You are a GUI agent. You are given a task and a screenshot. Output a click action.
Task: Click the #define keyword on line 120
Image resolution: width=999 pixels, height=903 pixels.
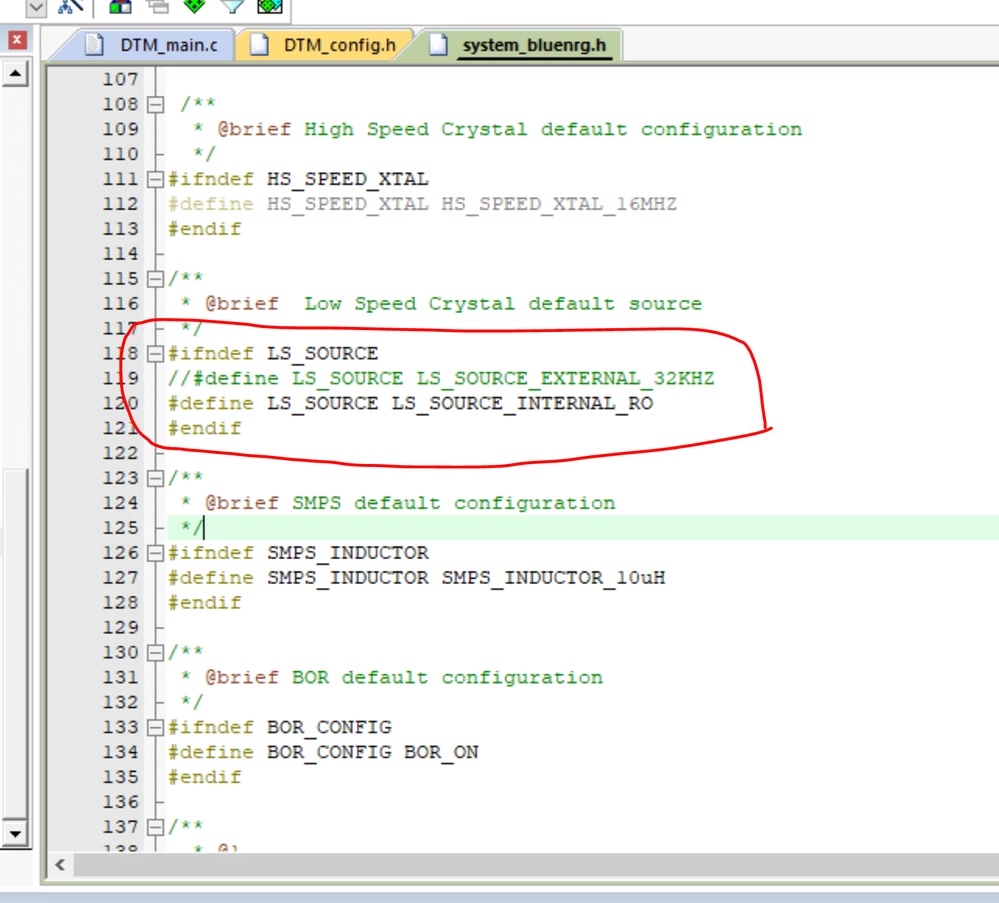tap(211, 403)
